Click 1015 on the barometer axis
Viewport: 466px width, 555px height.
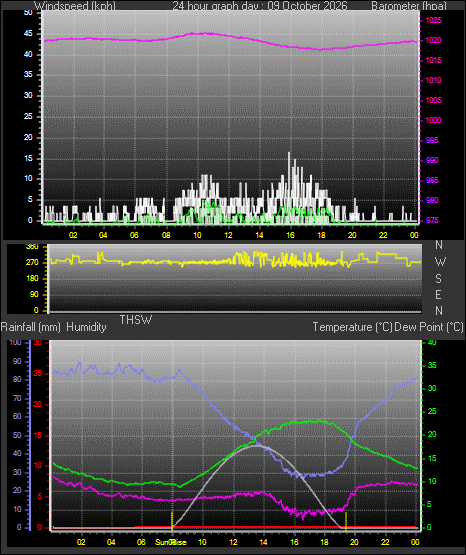pos(433,61)
